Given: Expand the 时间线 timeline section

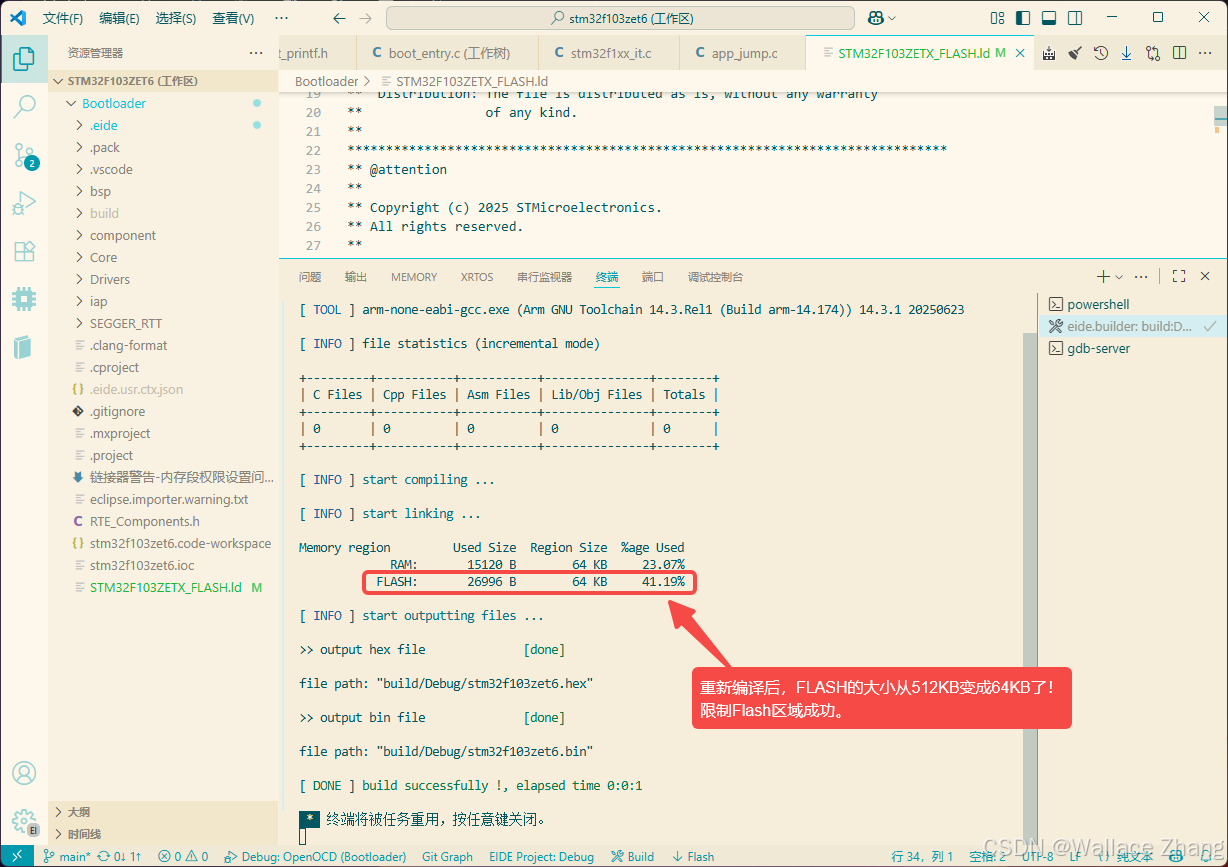Looking at the screenshot, I should click(163, 834).
